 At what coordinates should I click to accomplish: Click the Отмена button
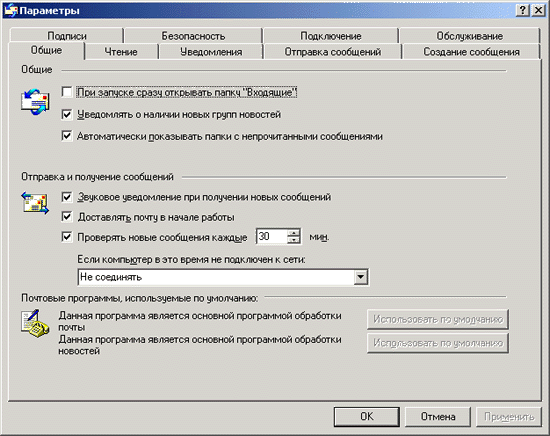pos(438,416)
